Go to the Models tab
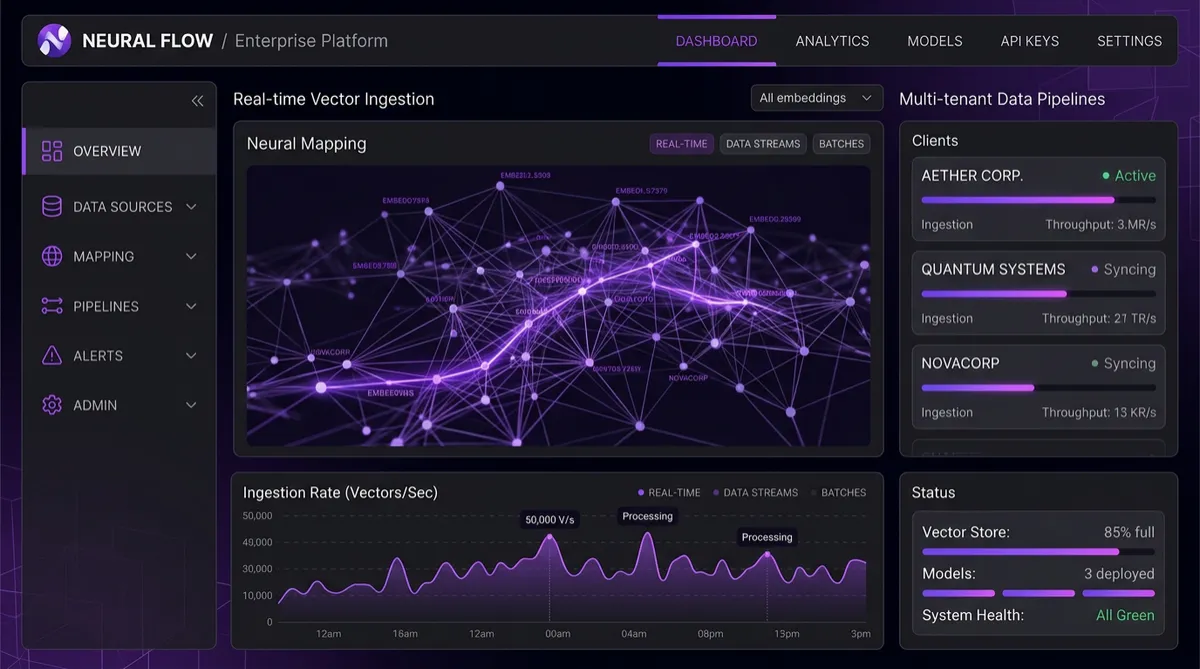1200x669 pixels. point(935,41)
